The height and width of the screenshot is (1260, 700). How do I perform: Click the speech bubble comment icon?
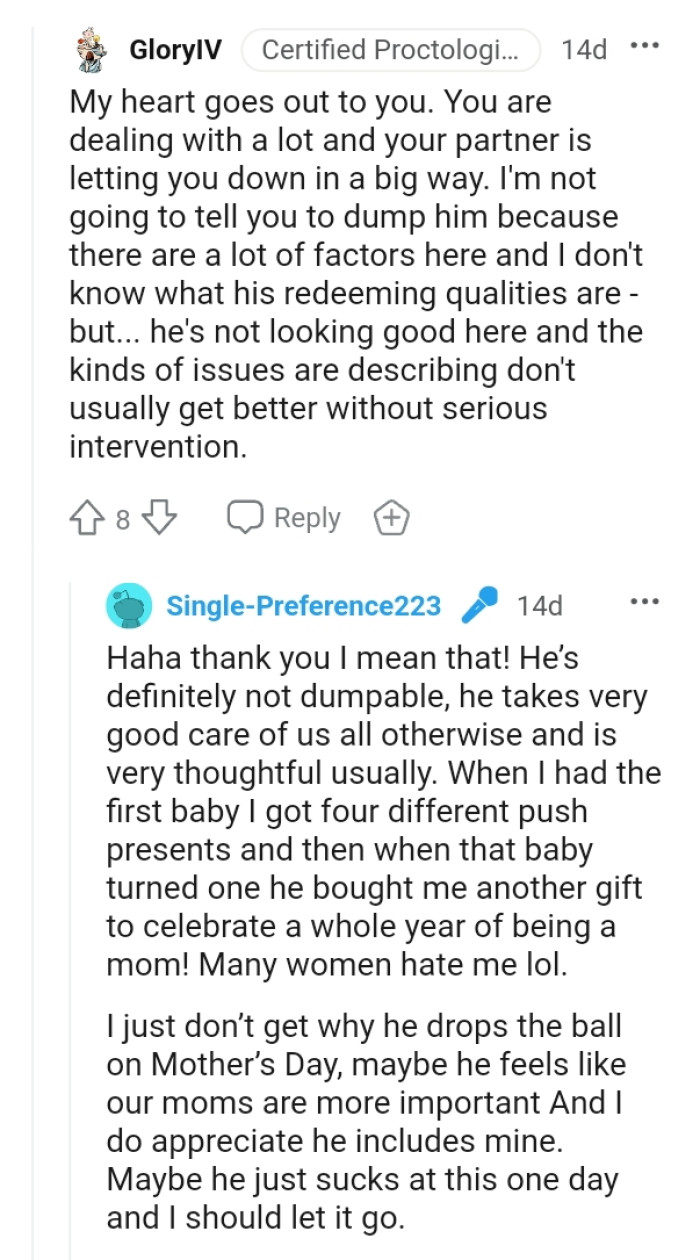pyautogui.click(x=243, y=517)
